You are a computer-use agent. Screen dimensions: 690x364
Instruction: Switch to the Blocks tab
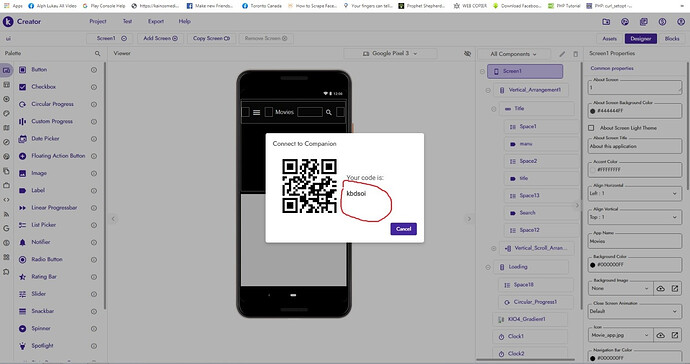[672, 39]
